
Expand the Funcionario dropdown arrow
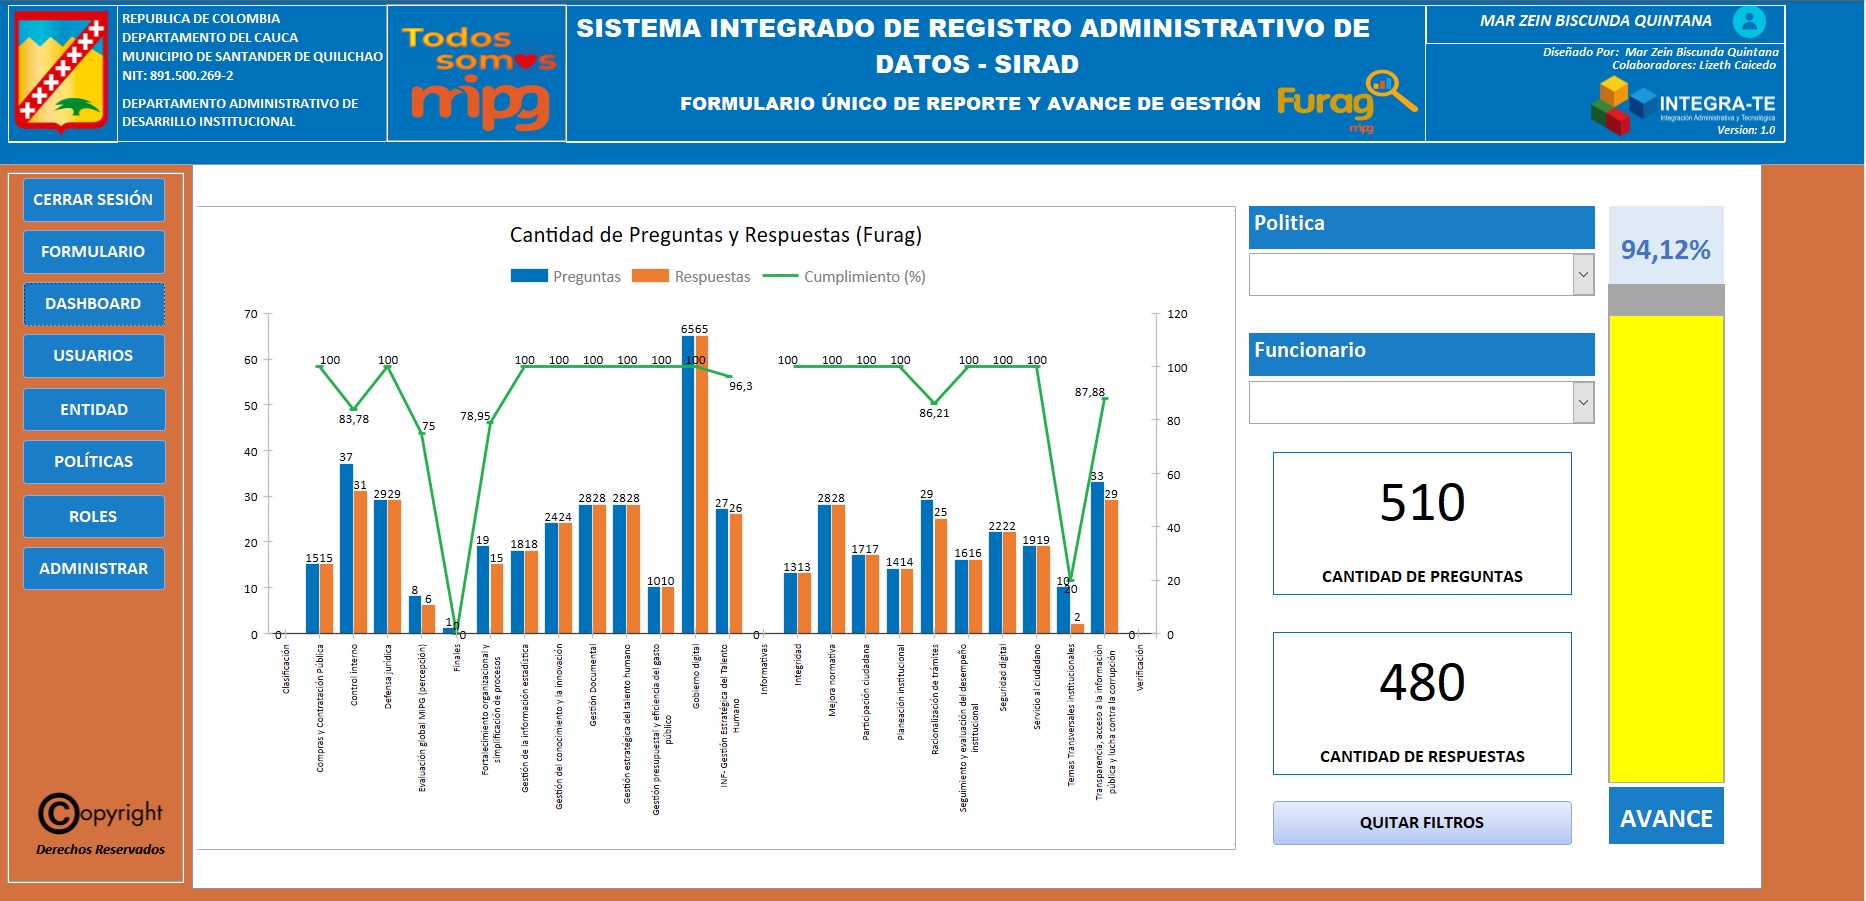tap(1583, 402)
